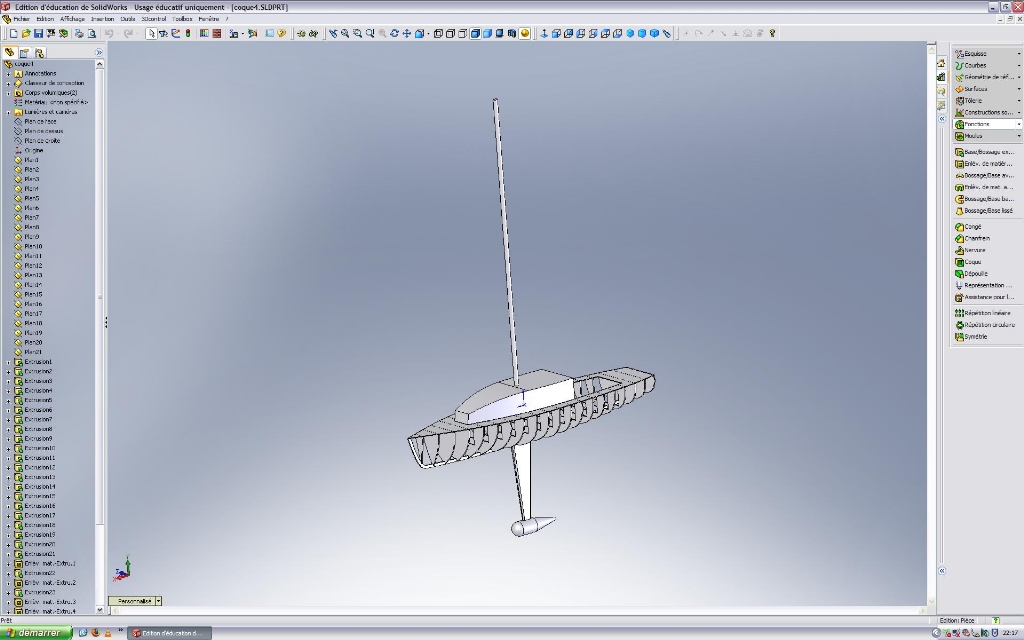Click the Symétrie mirror feature icon

[x=975, y=337]
